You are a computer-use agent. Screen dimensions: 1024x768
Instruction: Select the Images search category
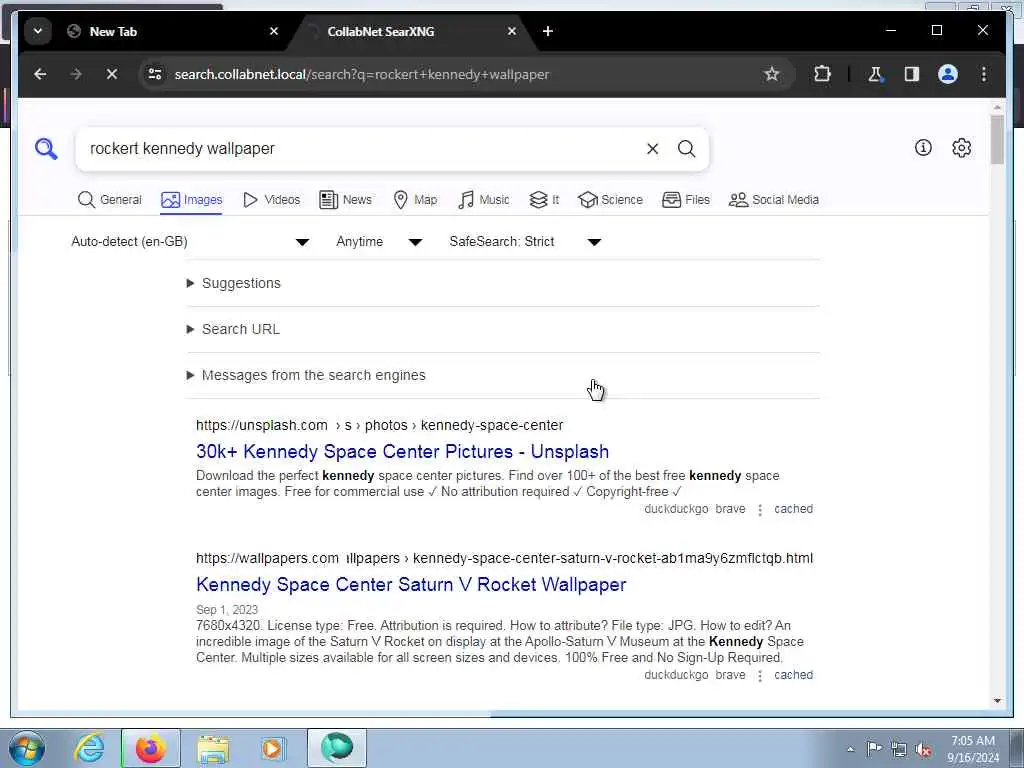point(191,200)
